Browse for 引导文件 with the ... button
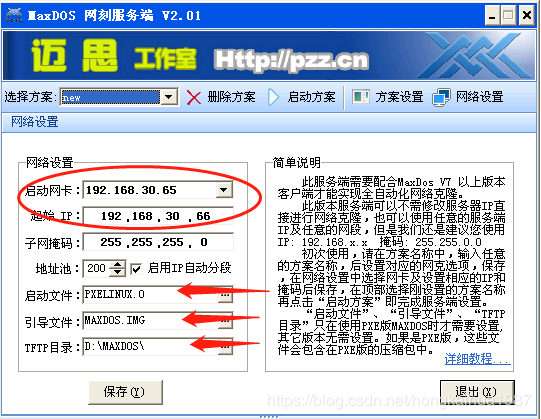The image size is (541, 419). coord(226,321)
